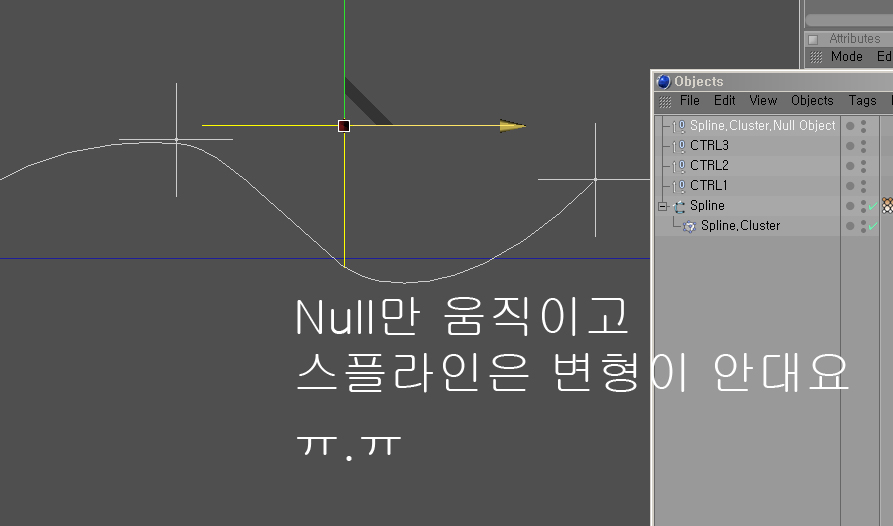Collapse the Spline tree node

(x=662, y=207)
